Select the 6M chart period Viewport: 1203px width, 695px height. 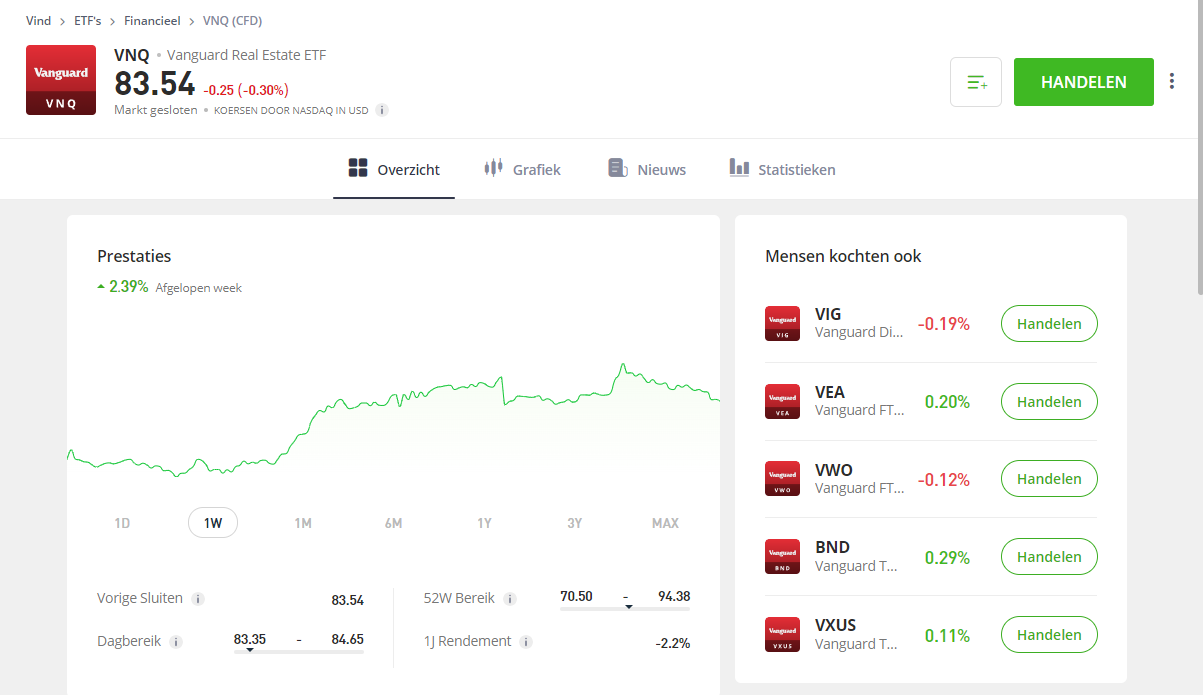click(x=393, y=523)
